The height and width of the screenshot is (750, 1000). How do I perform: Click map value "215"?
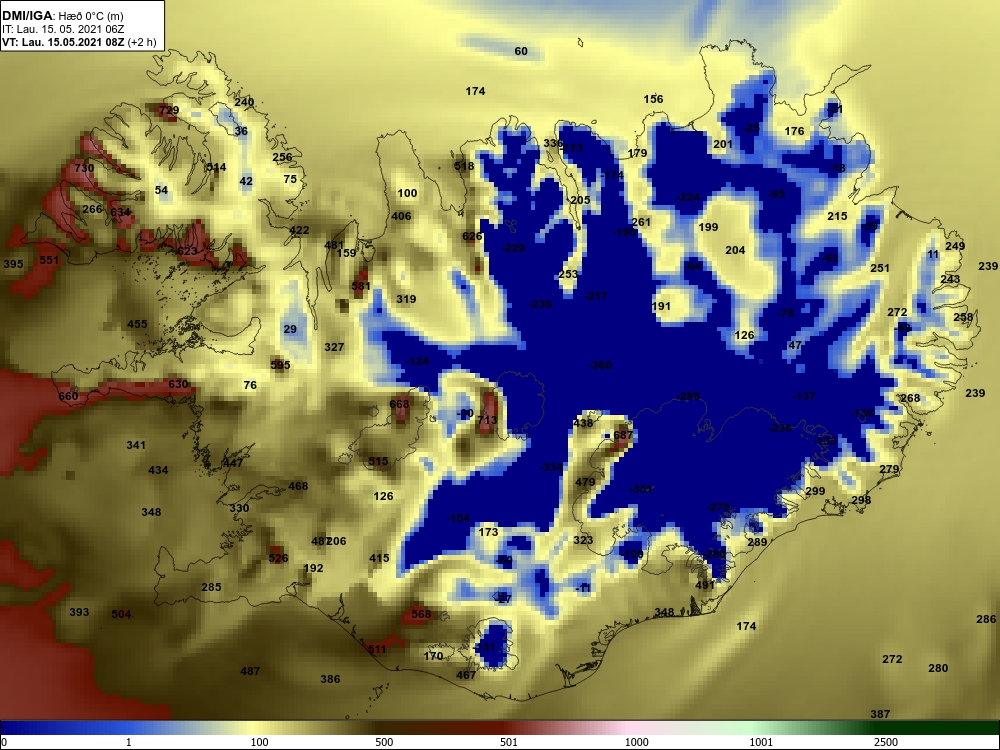[837, 216]
